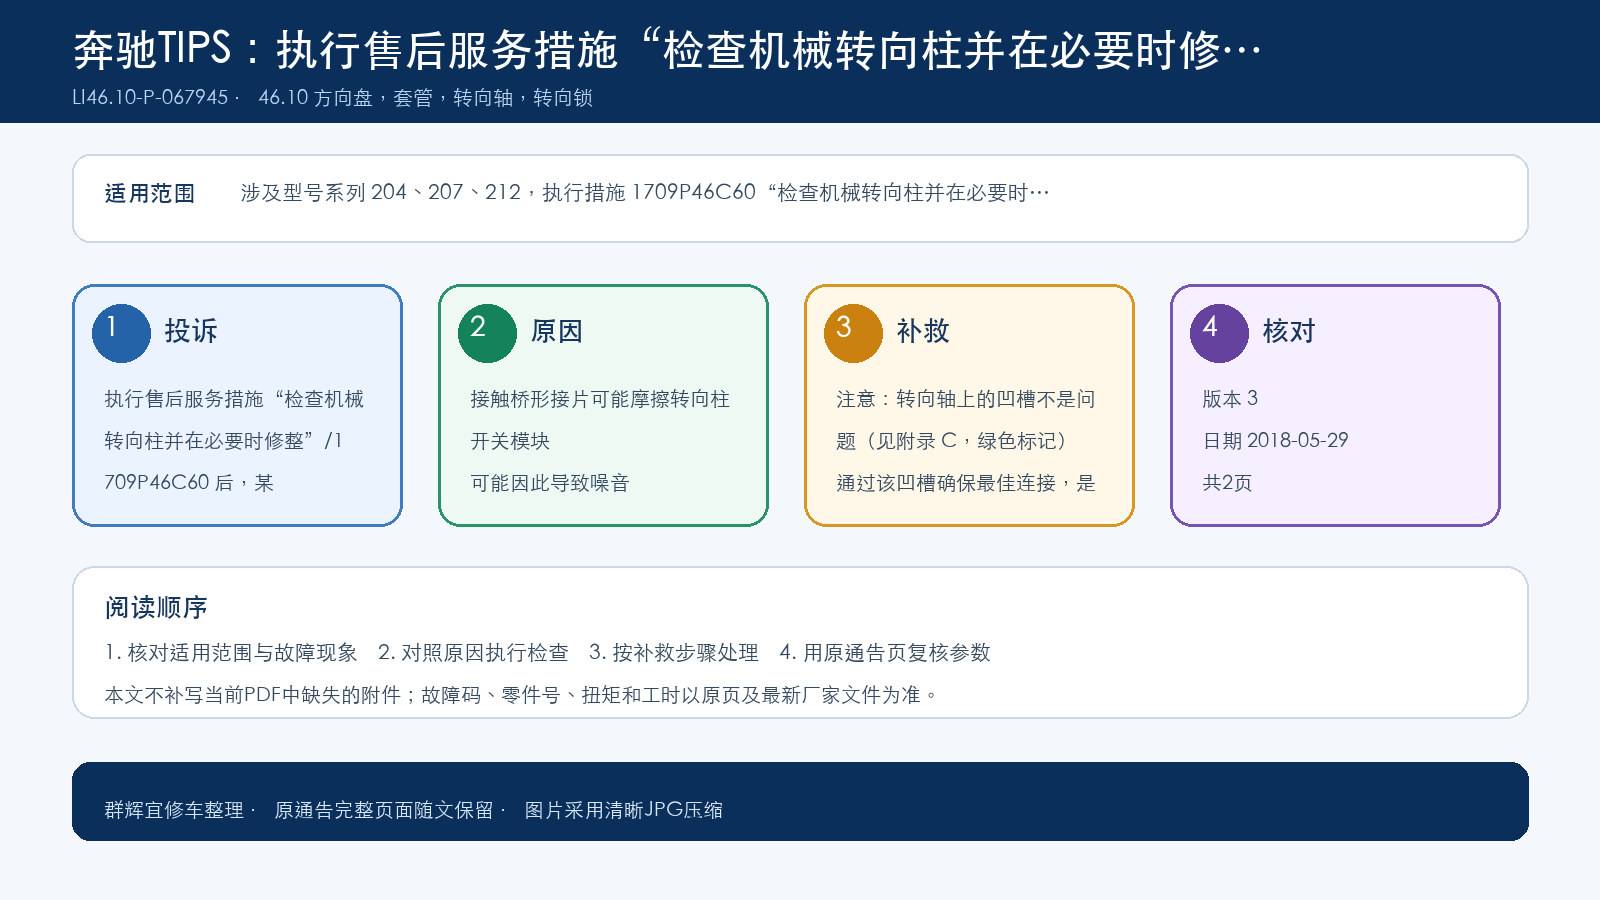
Task: Click the document number LI46.10-P-067945
Action: coord(150,98)
